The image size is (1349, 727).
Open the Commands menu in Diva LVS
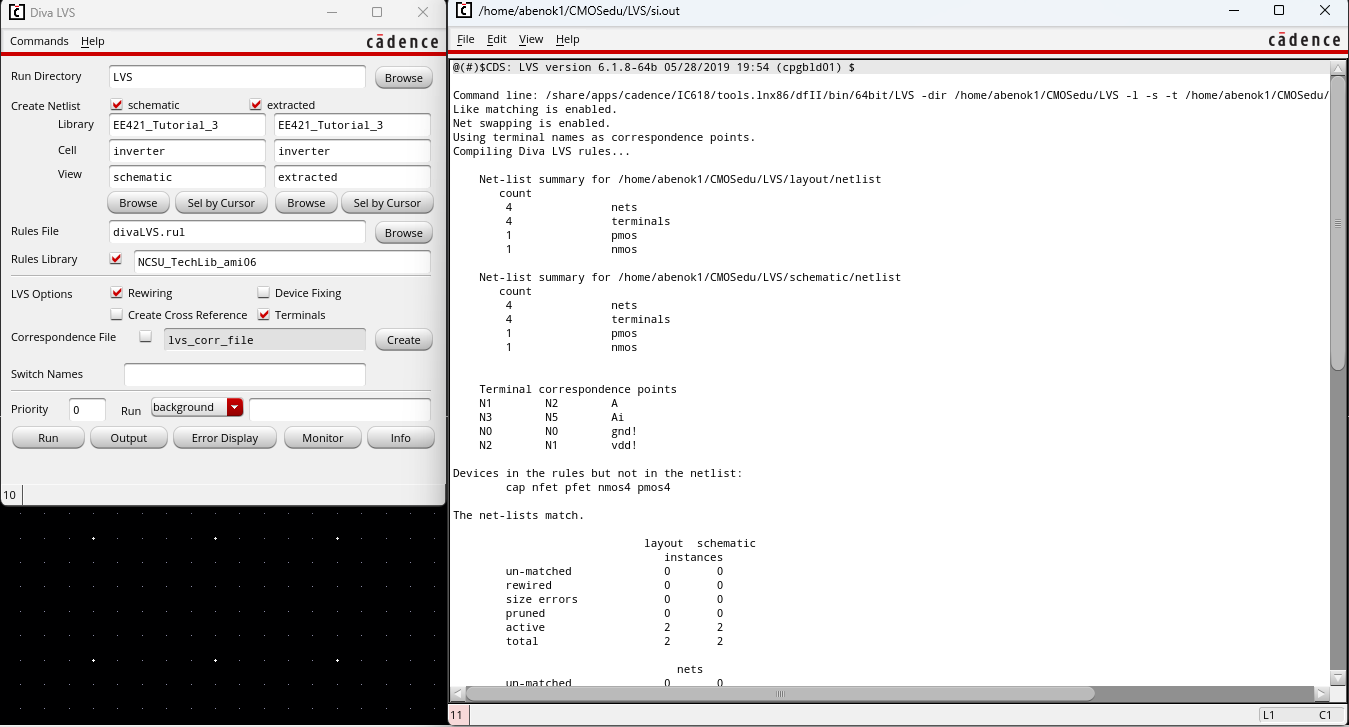coord(39,41)
